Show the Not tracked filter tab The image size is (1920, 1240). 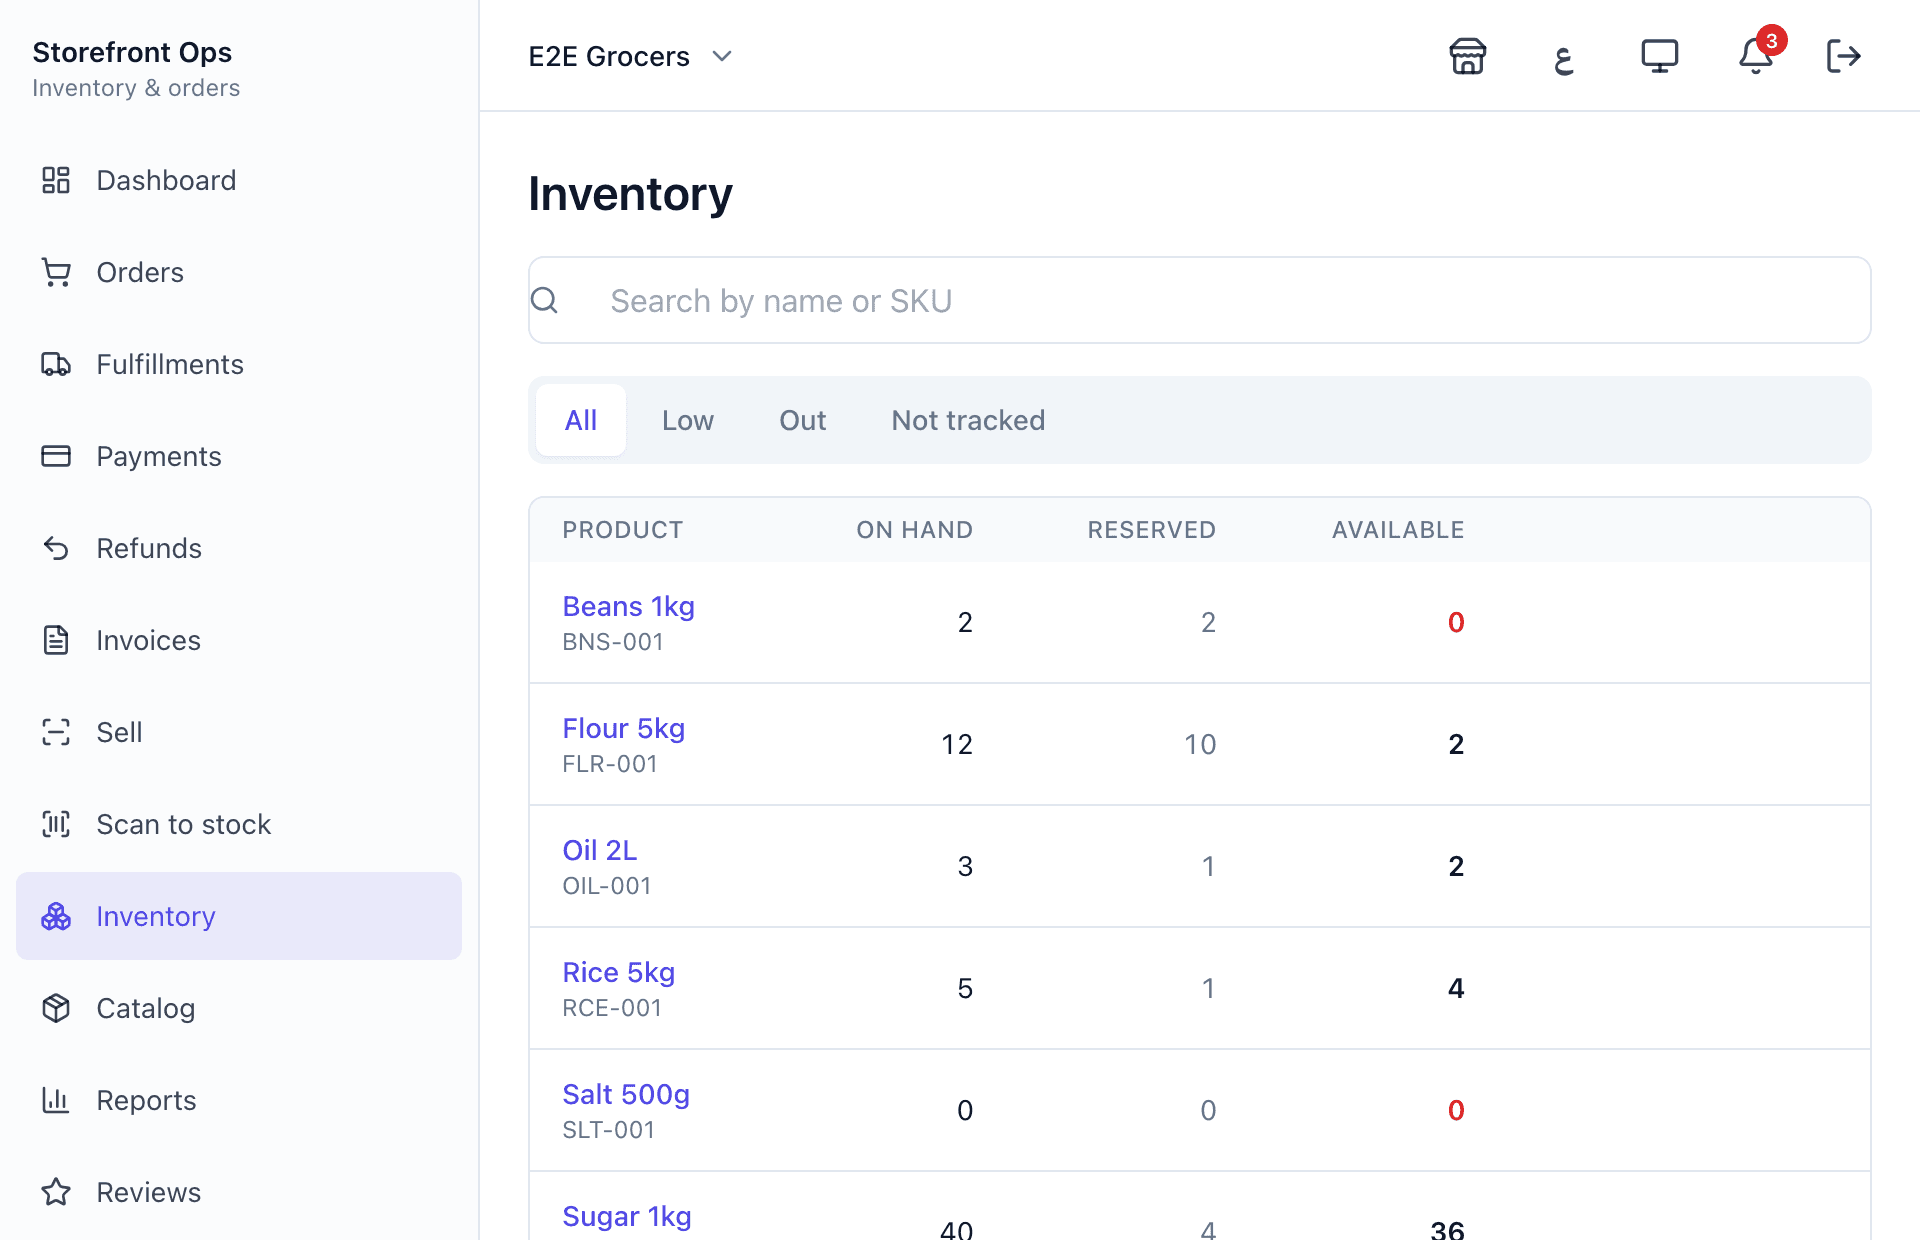click(x=968, y=420)
